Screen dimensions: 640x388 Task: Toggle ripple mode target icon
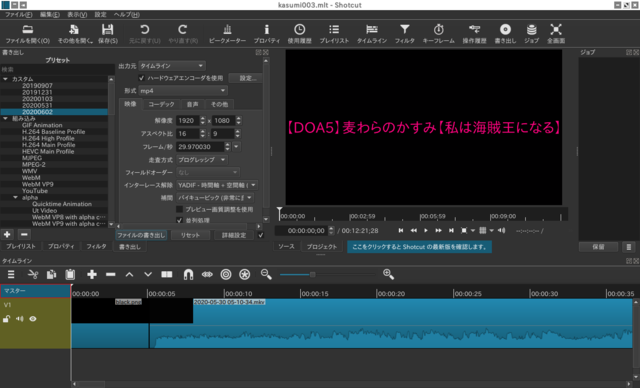coord(226,275)
